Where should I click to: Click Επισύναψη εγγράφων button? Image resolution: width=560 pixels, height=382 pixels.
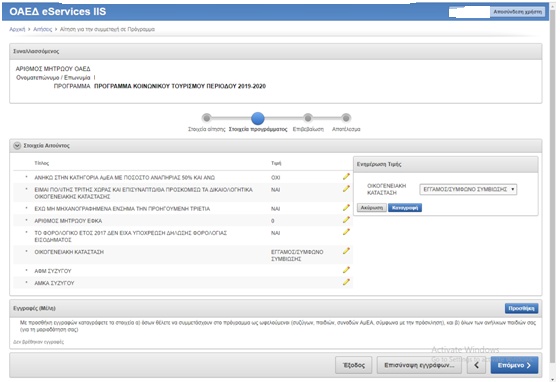pos(419,365)
